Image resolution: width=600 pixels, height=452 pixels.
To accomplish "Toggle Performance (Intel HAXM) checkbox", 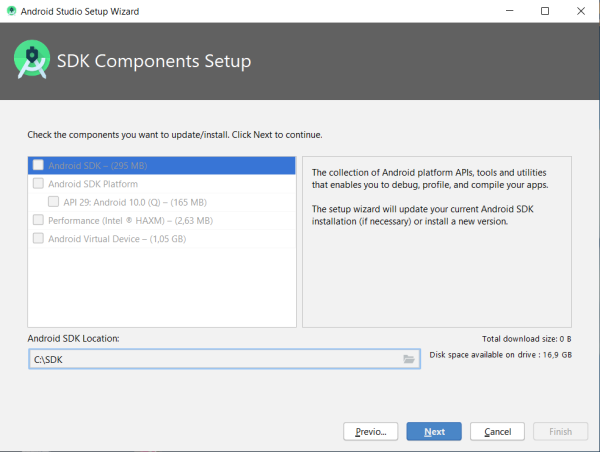I will (x=38, y=220).
